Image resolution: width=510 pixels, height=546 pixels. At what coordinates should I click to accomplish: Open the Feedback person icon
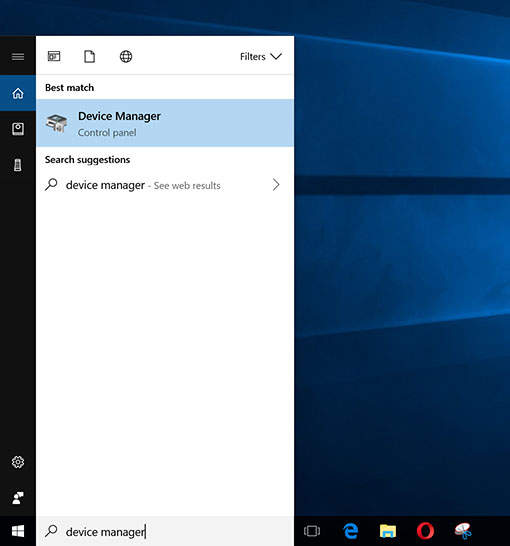tap(18, 498)
